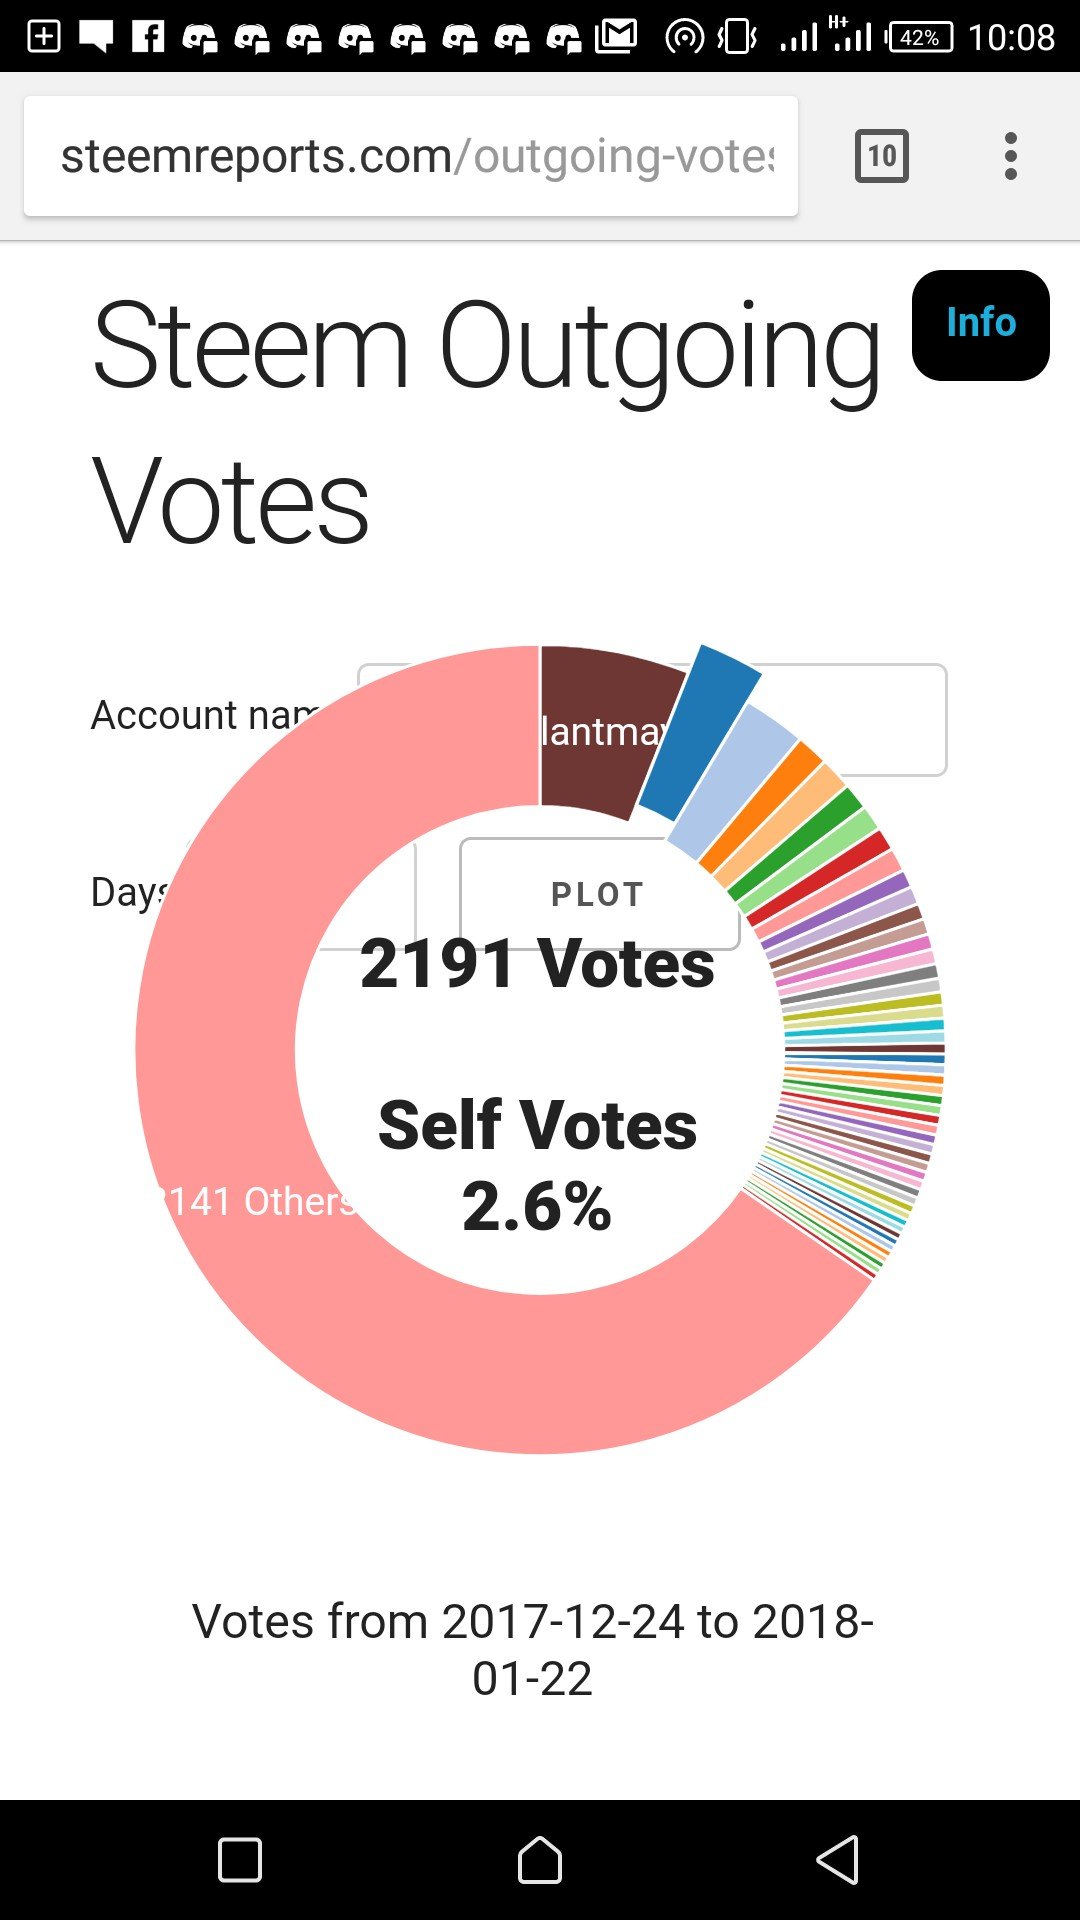Open the Chrome three-dot overflow menu
The width and height of the screenshot is (1080, 1920).
pos(1011,156)
